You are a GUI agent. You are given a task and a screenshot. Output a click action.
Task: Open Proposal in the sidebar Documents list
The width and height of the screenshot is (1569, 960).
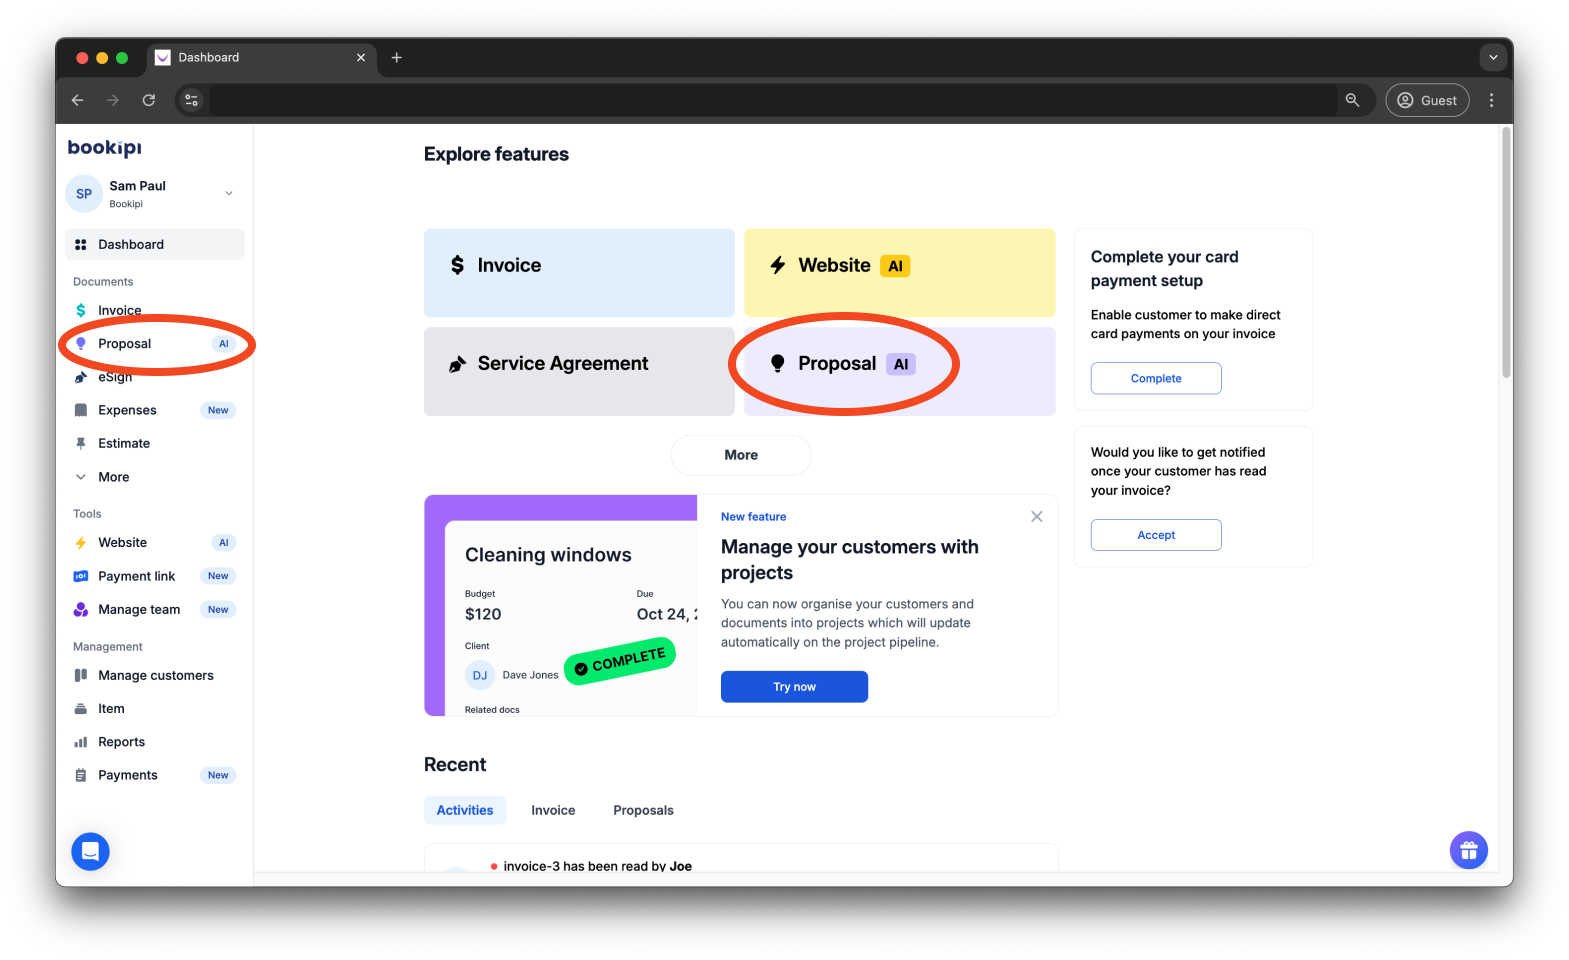click(155, 344)
